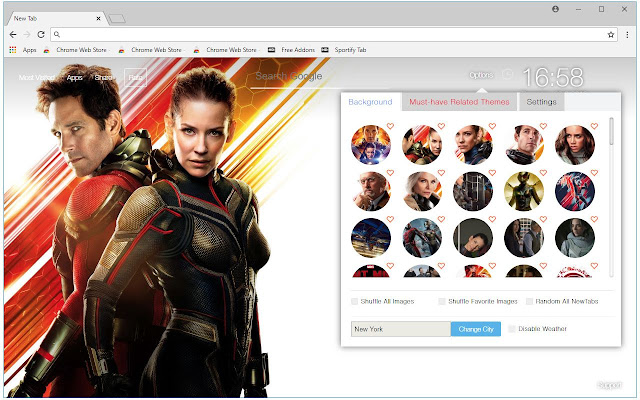Favorite the heart on the red-blue art poster thumbnail
This screenshot has height=400, width=640.
tap(594, 173)
